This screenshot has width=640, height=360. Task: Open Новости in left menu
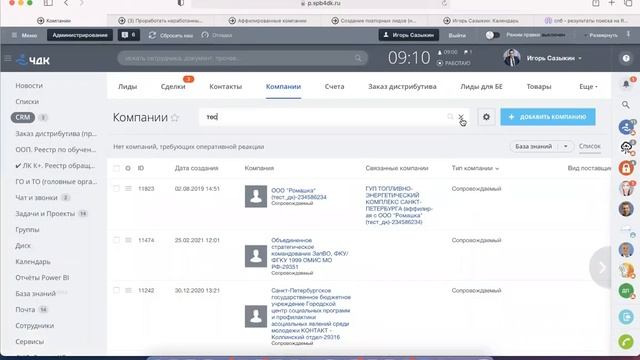pyautogui.click(x=29, y=86)
